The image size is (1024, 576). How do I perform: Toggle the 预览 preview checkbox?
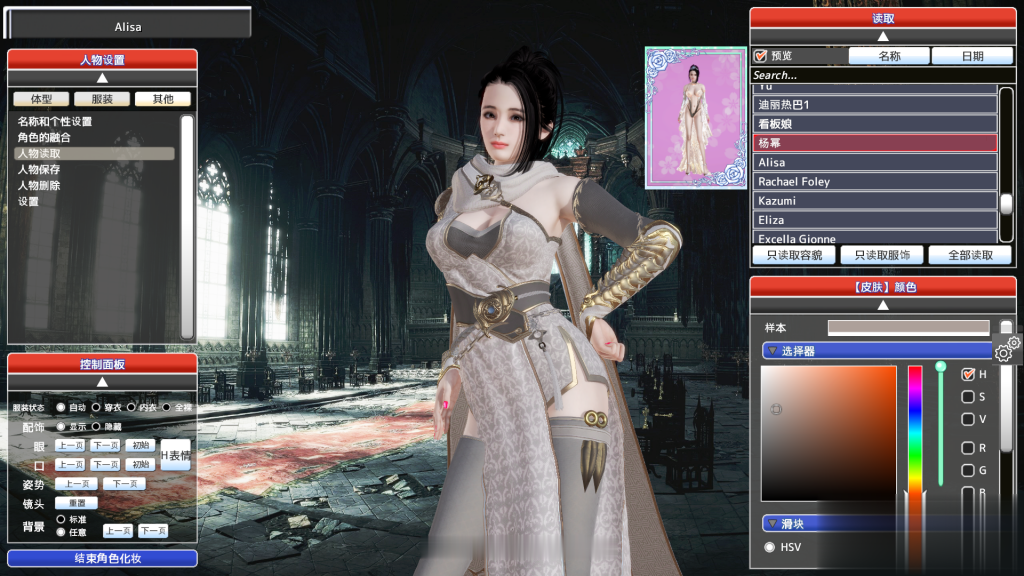(761, 57)
